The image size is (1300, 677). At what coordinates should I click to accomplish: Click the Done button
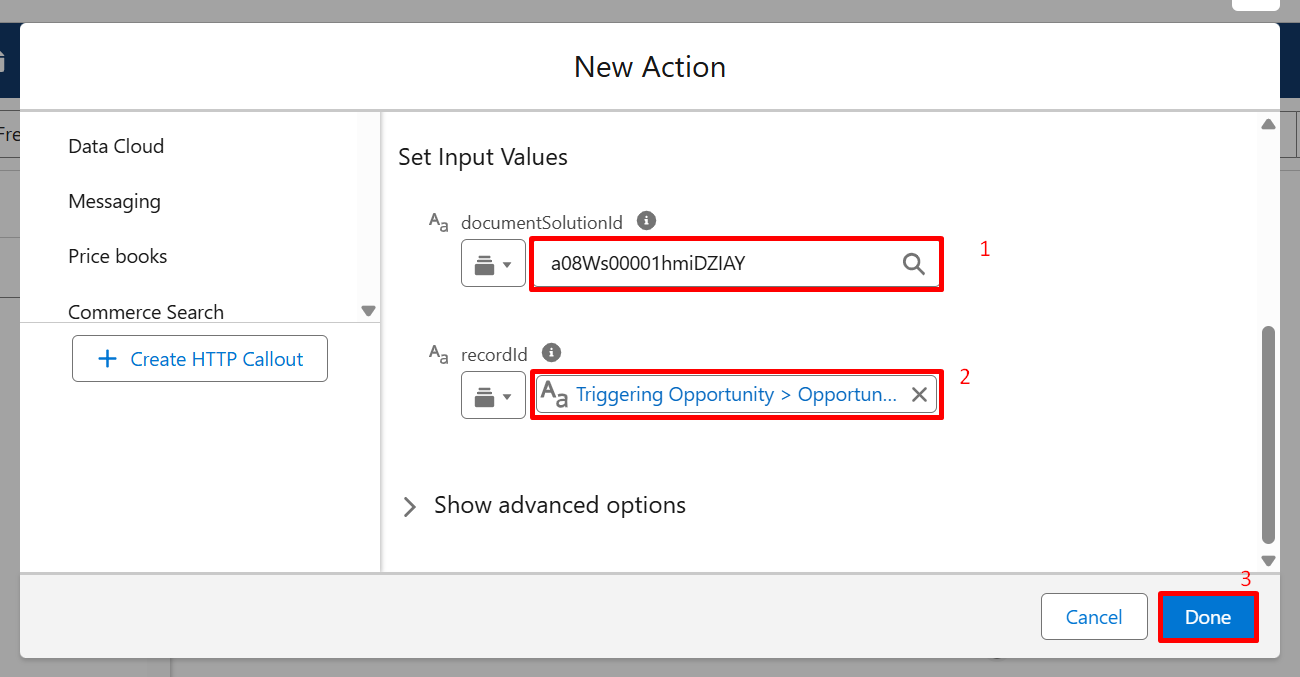click(1208, 617)
